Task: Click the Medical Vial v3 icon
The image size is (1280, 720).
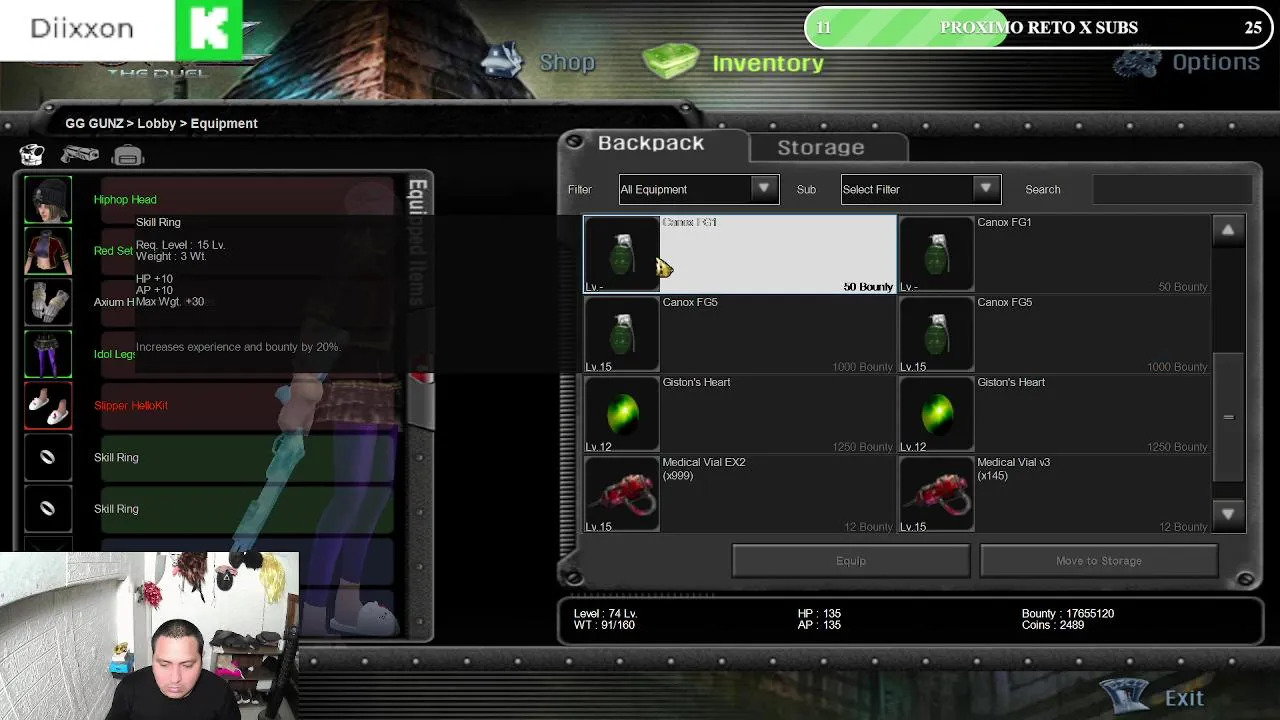Action: (x=936, y=494)
